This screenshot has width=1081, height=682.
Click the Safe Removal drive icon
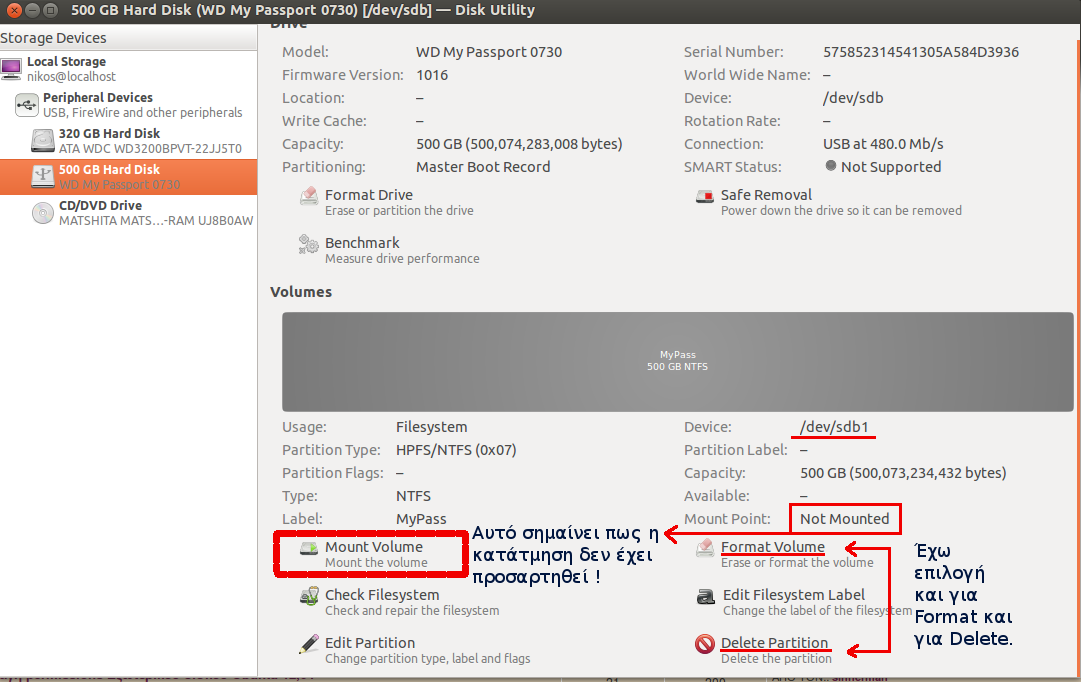(x=705, y=197)
